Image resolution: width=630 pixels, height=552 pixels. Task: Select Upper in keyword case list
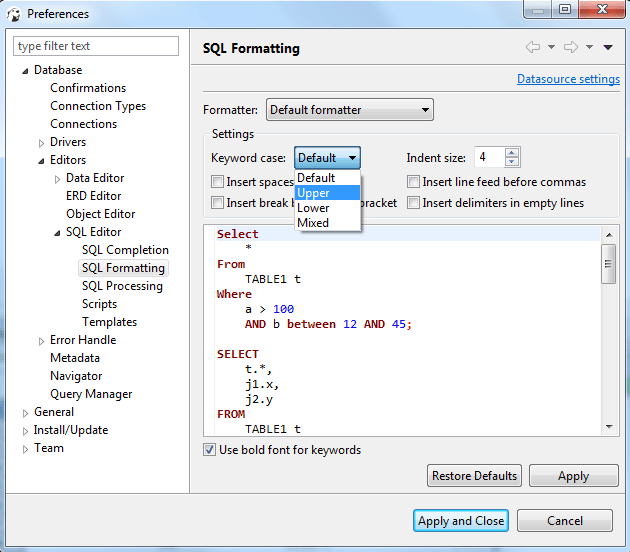pyautogui.click(x=314, y=193)
